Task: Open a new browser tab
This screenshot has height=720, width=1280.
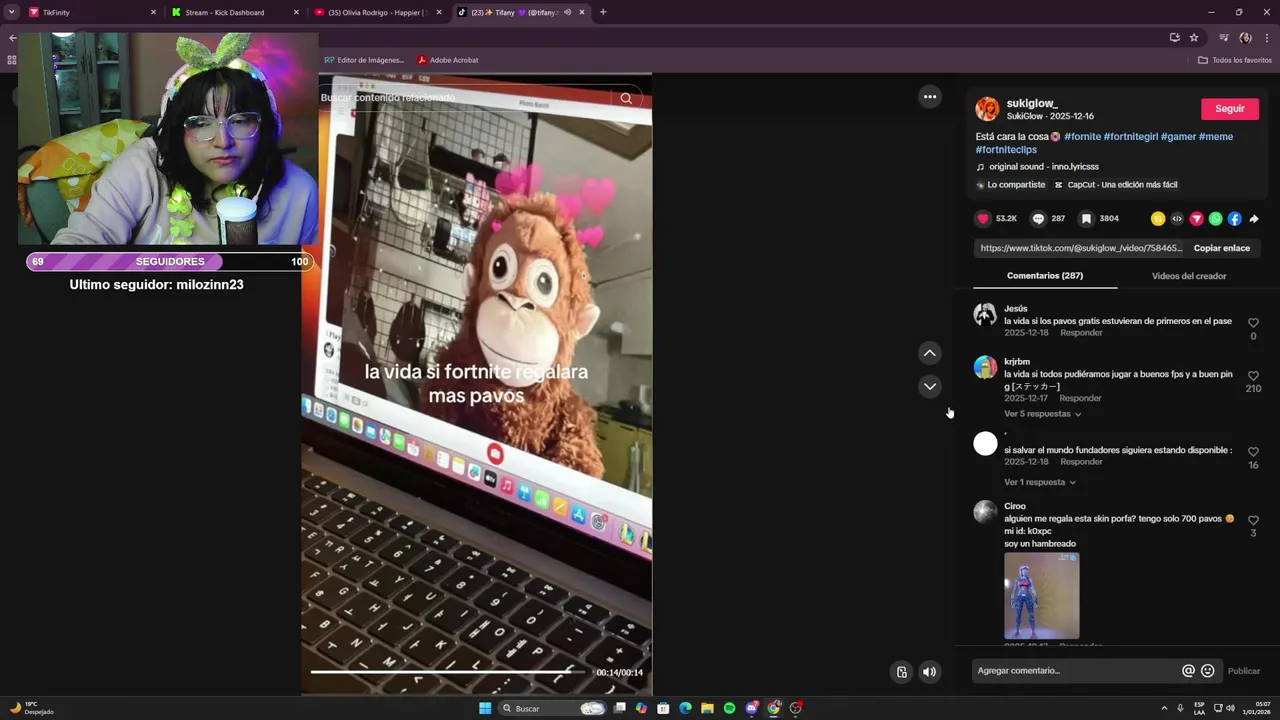Action: 603,12
